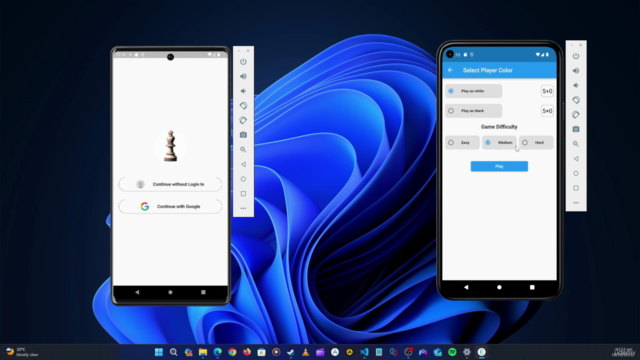Rotate right emulator clockwise
This screenshot has height=360, width=640.
[576, 115]
